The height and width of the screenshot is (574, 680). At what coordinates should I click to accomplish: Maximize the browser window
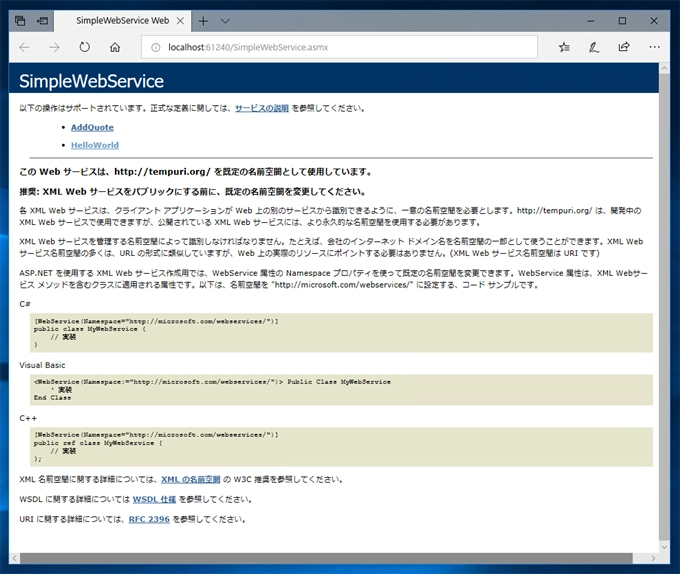pyautogui.click(x=622, y=21)
